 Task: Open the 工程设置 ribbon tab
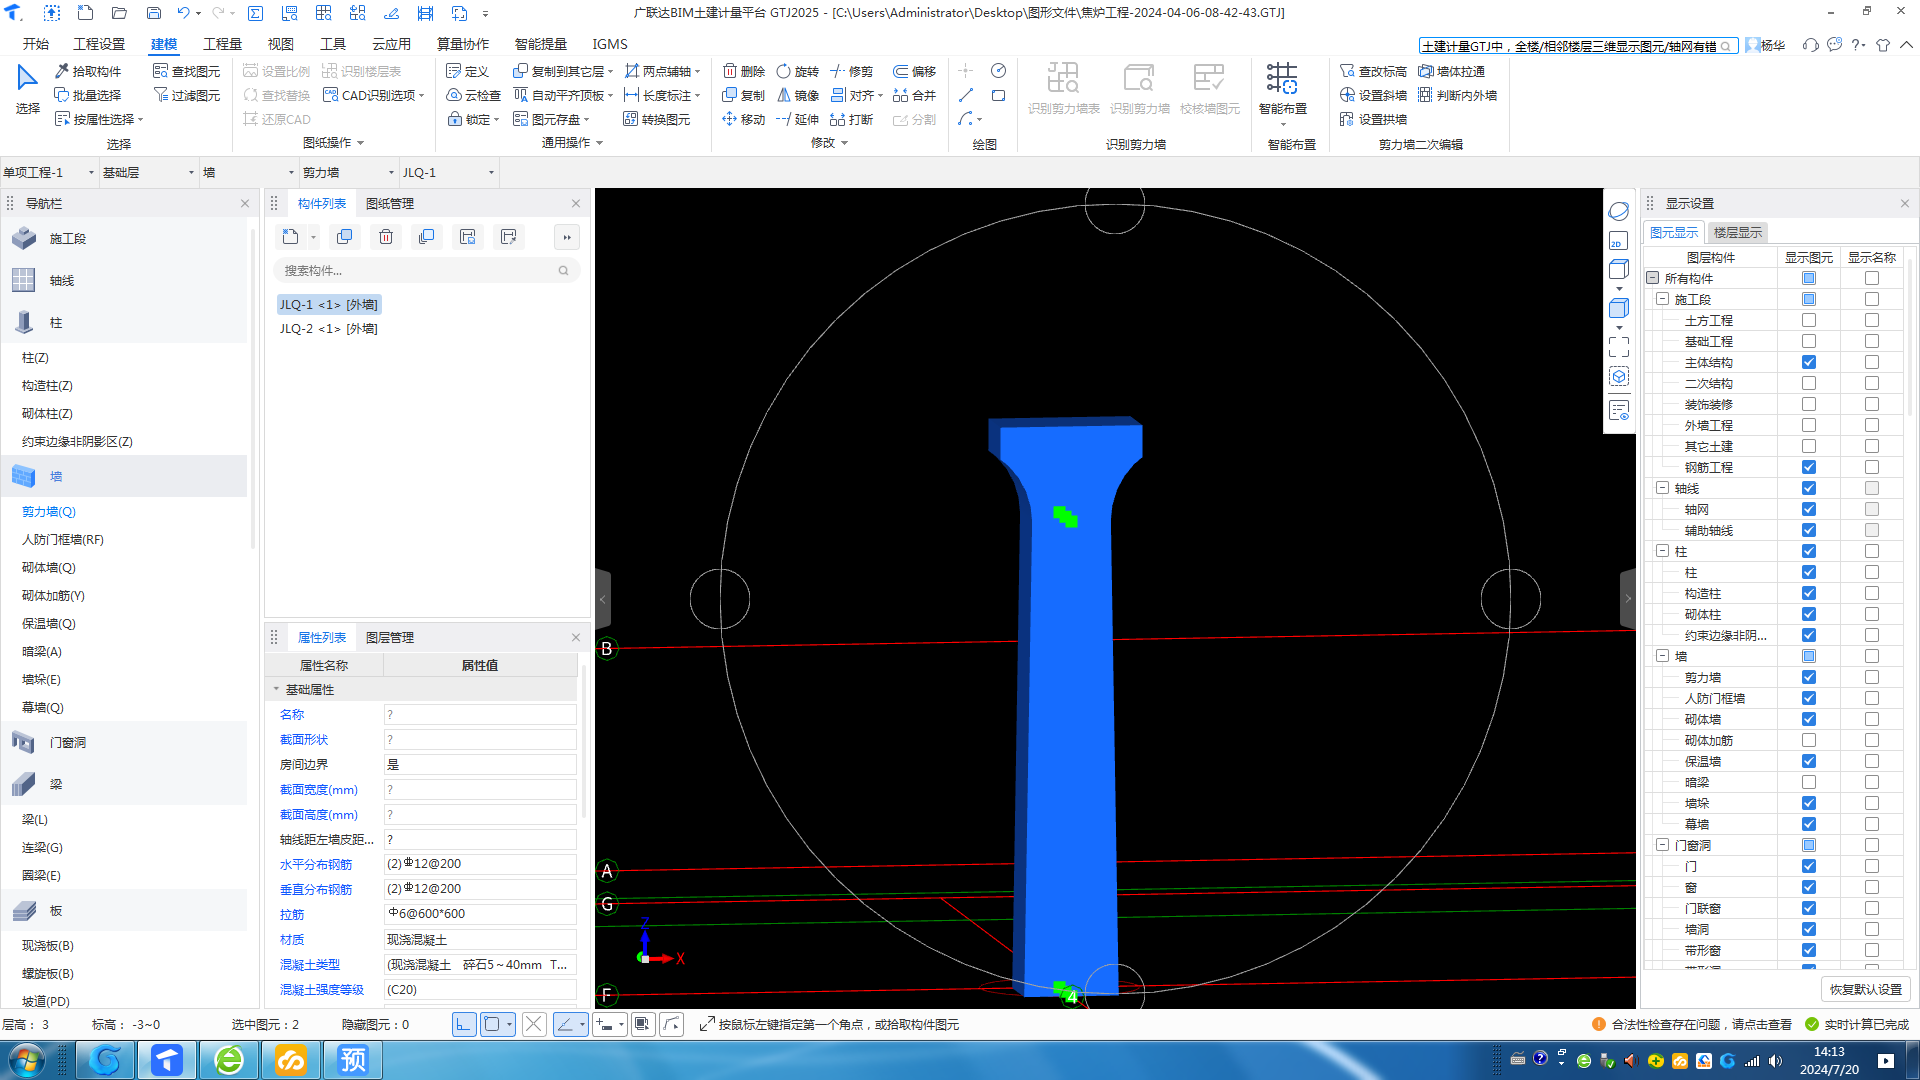pyautogui.click(x=99, y=44)
